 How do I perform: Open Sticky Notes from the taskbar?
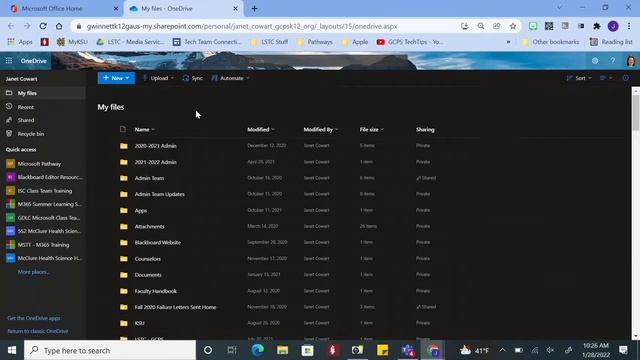382,350
